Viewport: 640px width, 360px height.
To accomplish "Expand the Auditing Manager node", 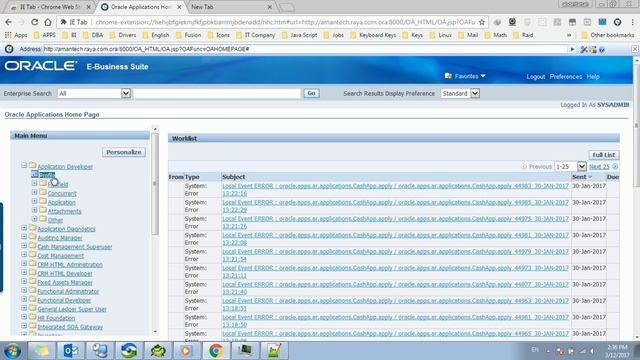I will [x=24, y=237].
